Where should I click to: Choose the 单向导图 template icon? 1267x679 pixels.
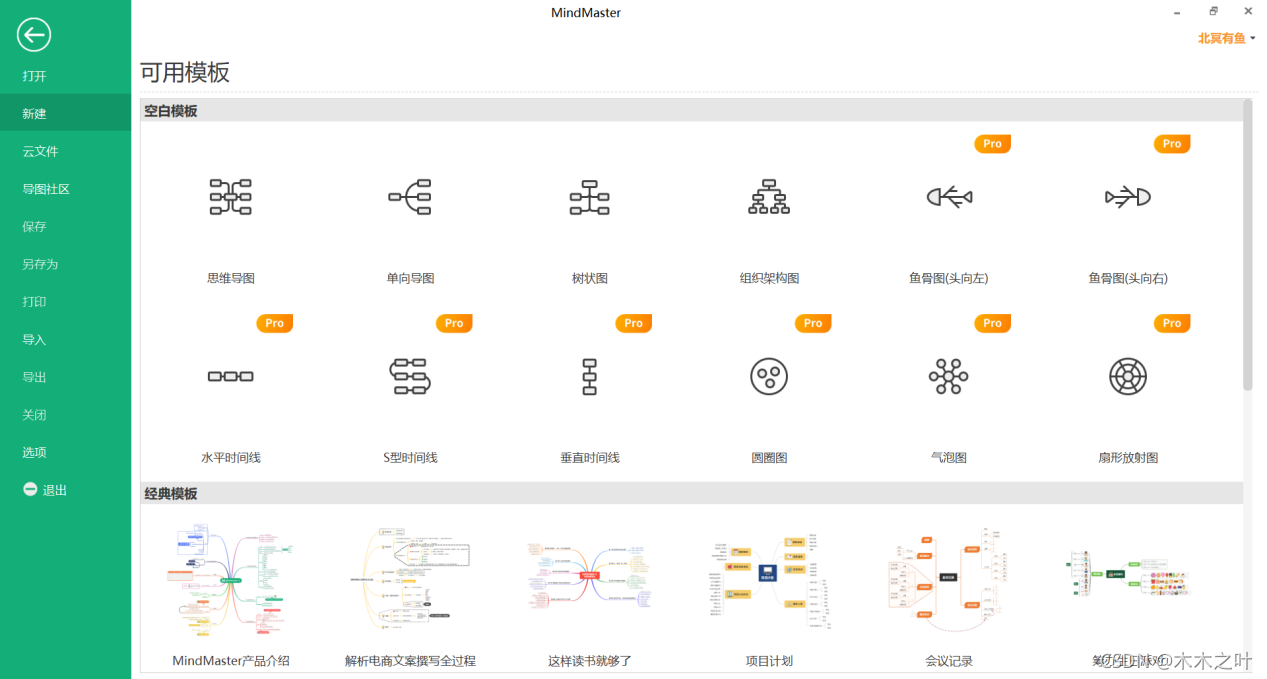(410, 197)
